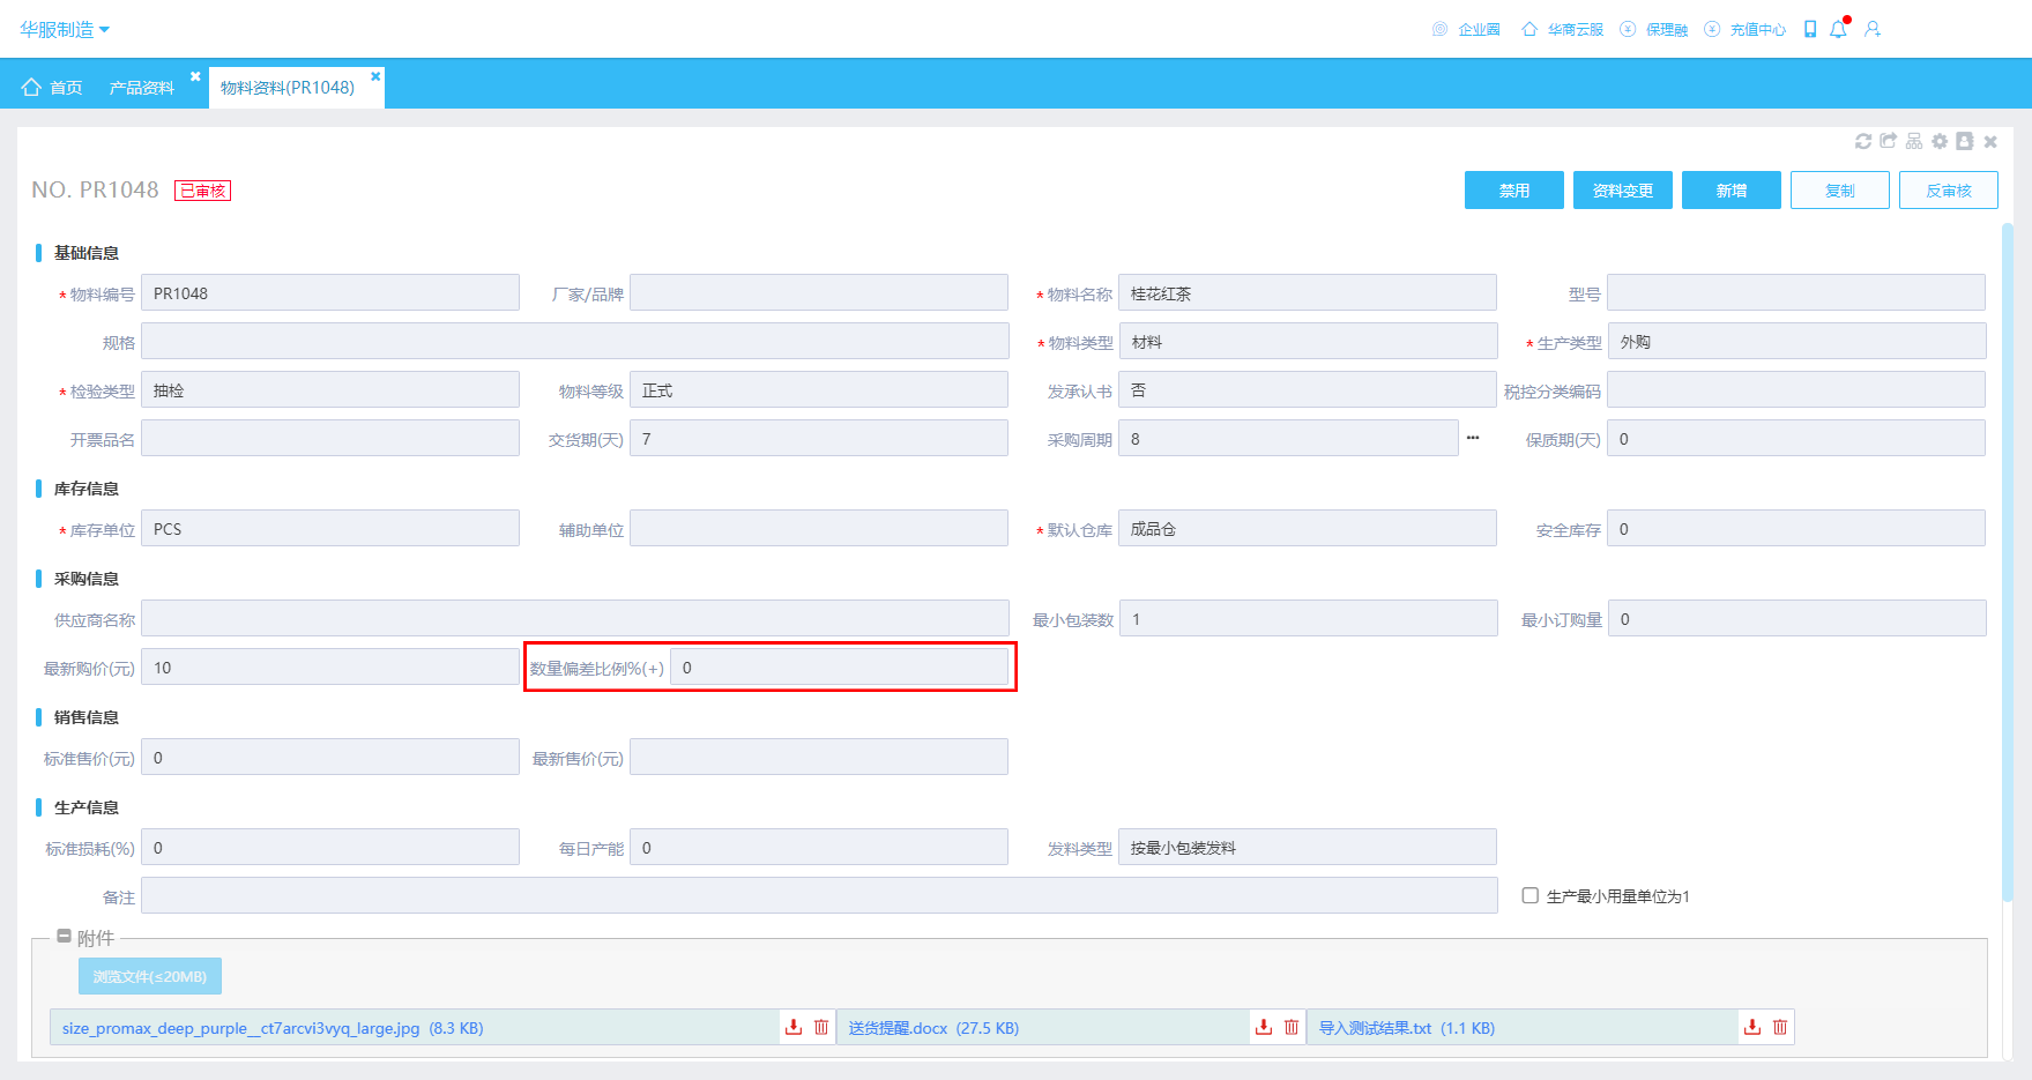Download the送货提醒.docx attachment
This screenshot has width=2032, height=1080.
tap(1264, 1027)
